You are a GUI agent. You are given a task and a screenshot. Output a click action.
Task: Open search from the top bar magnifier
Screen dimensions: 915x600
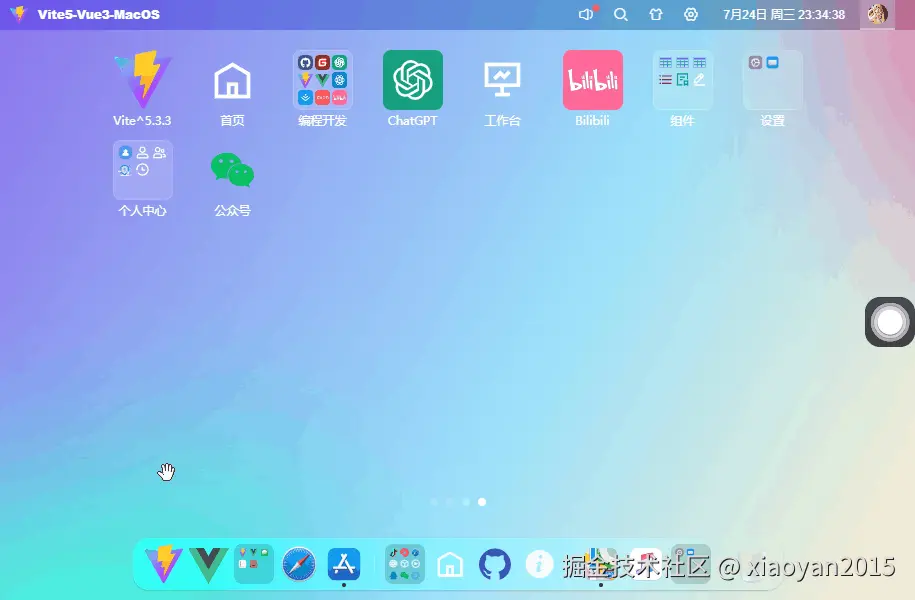[x=621, y=15]
